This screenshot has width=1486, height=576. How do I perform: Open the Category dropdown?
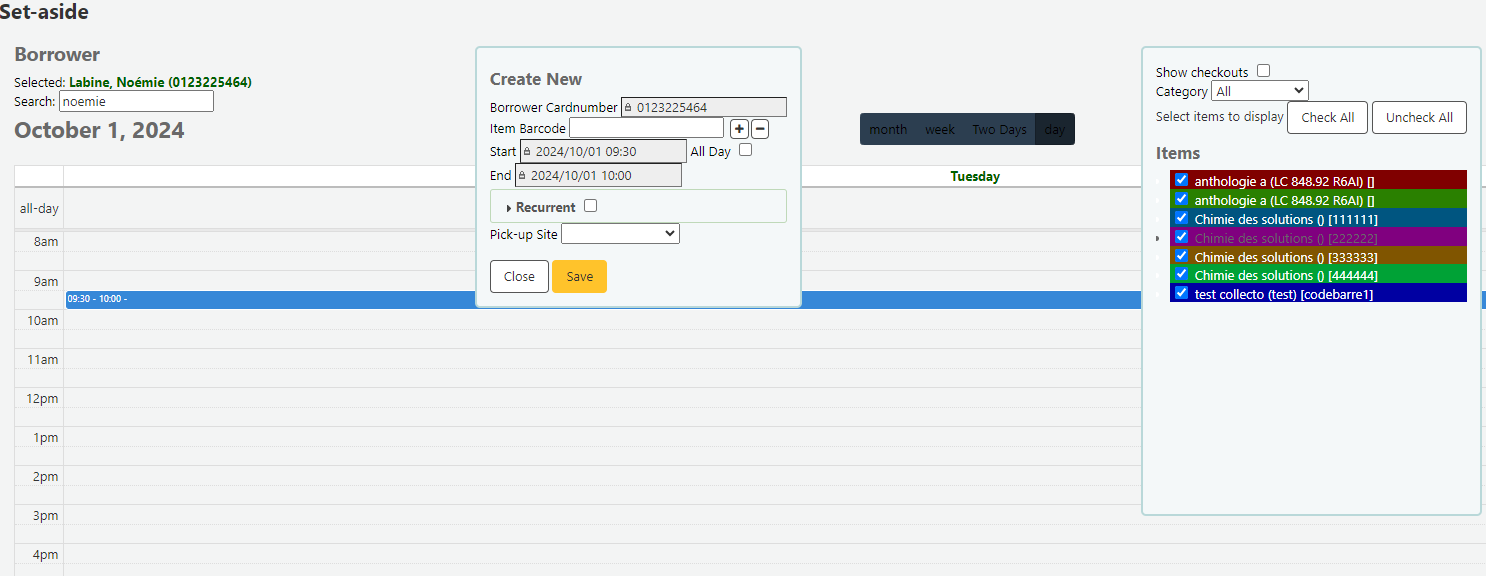[1259, 91]
